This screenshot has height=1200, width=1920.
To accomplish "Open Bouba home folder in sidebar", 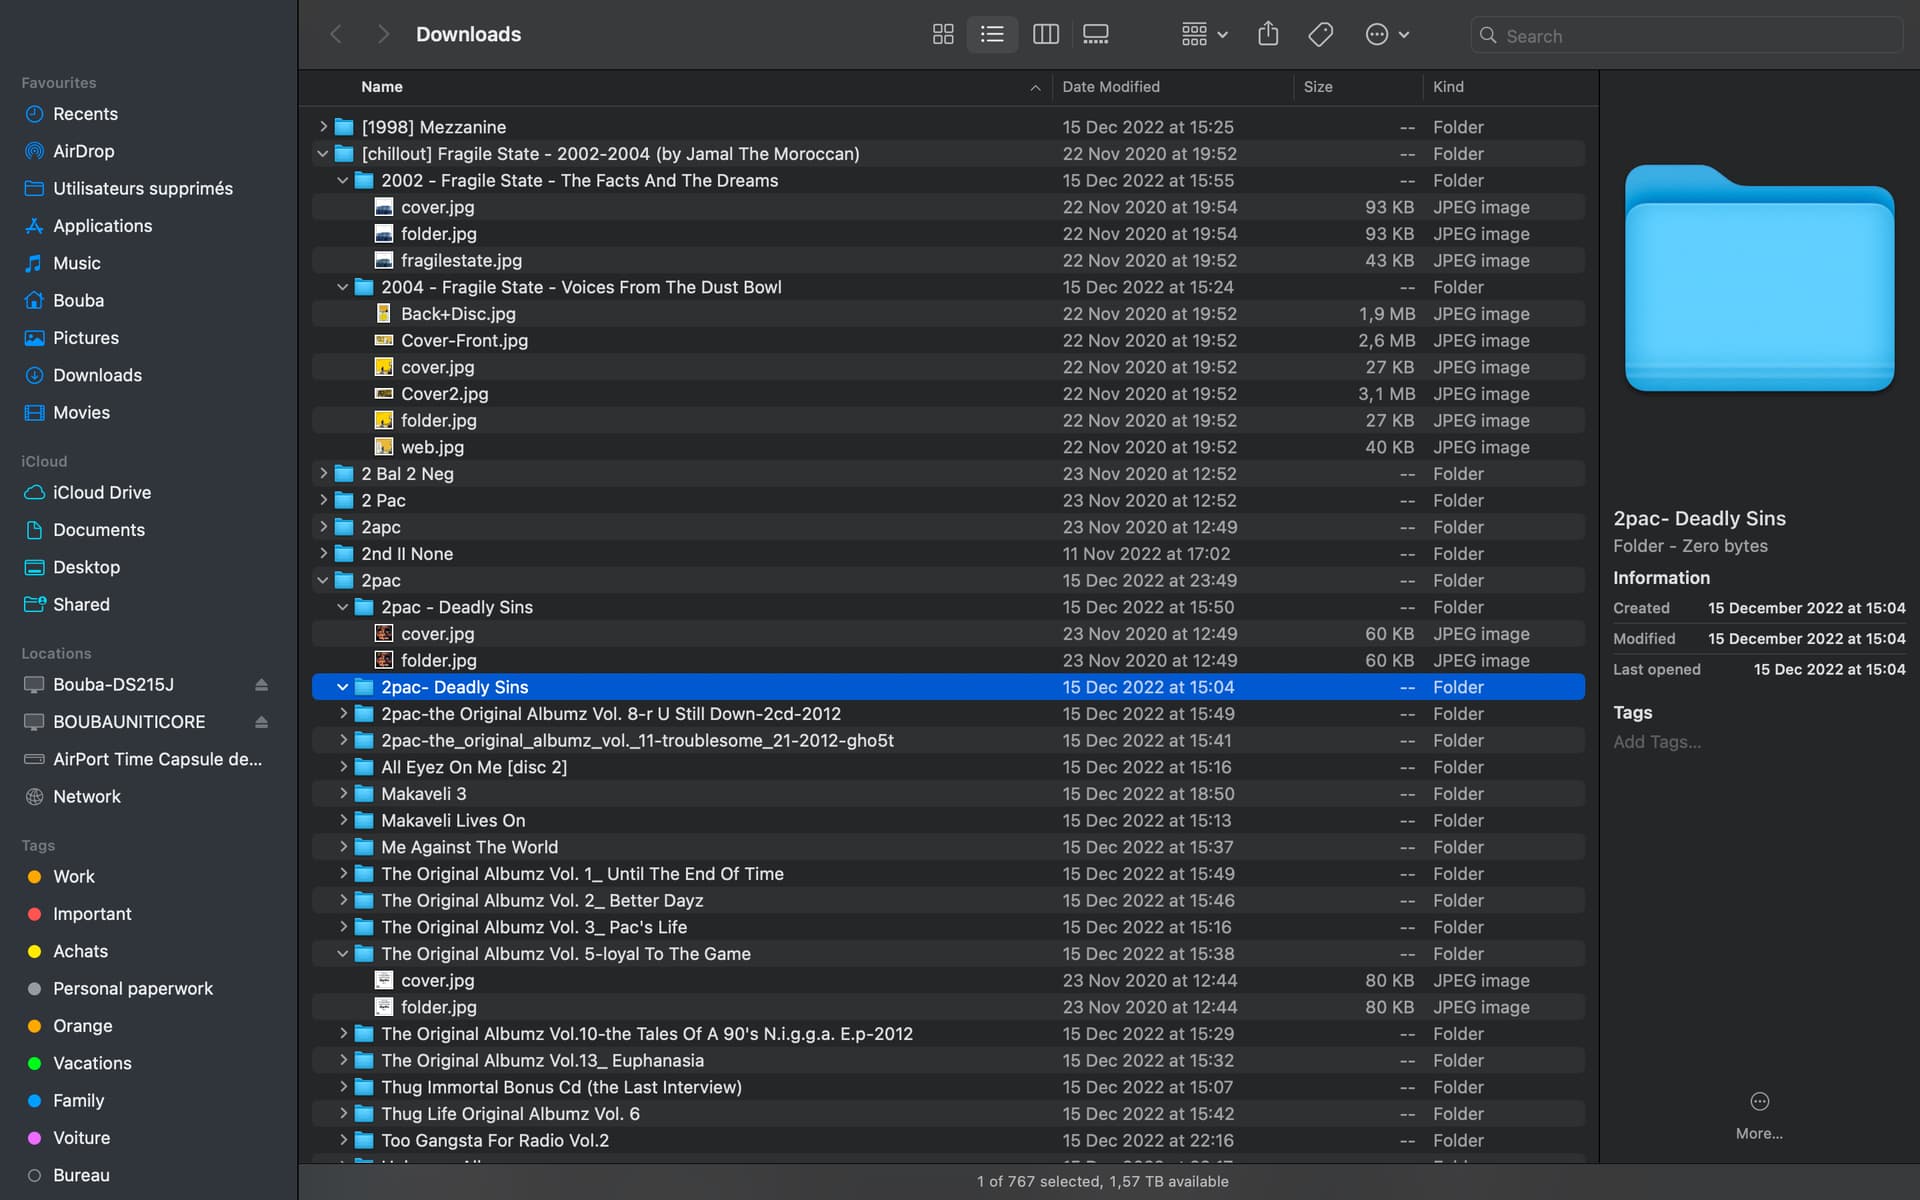I will [x=78, y=300].
